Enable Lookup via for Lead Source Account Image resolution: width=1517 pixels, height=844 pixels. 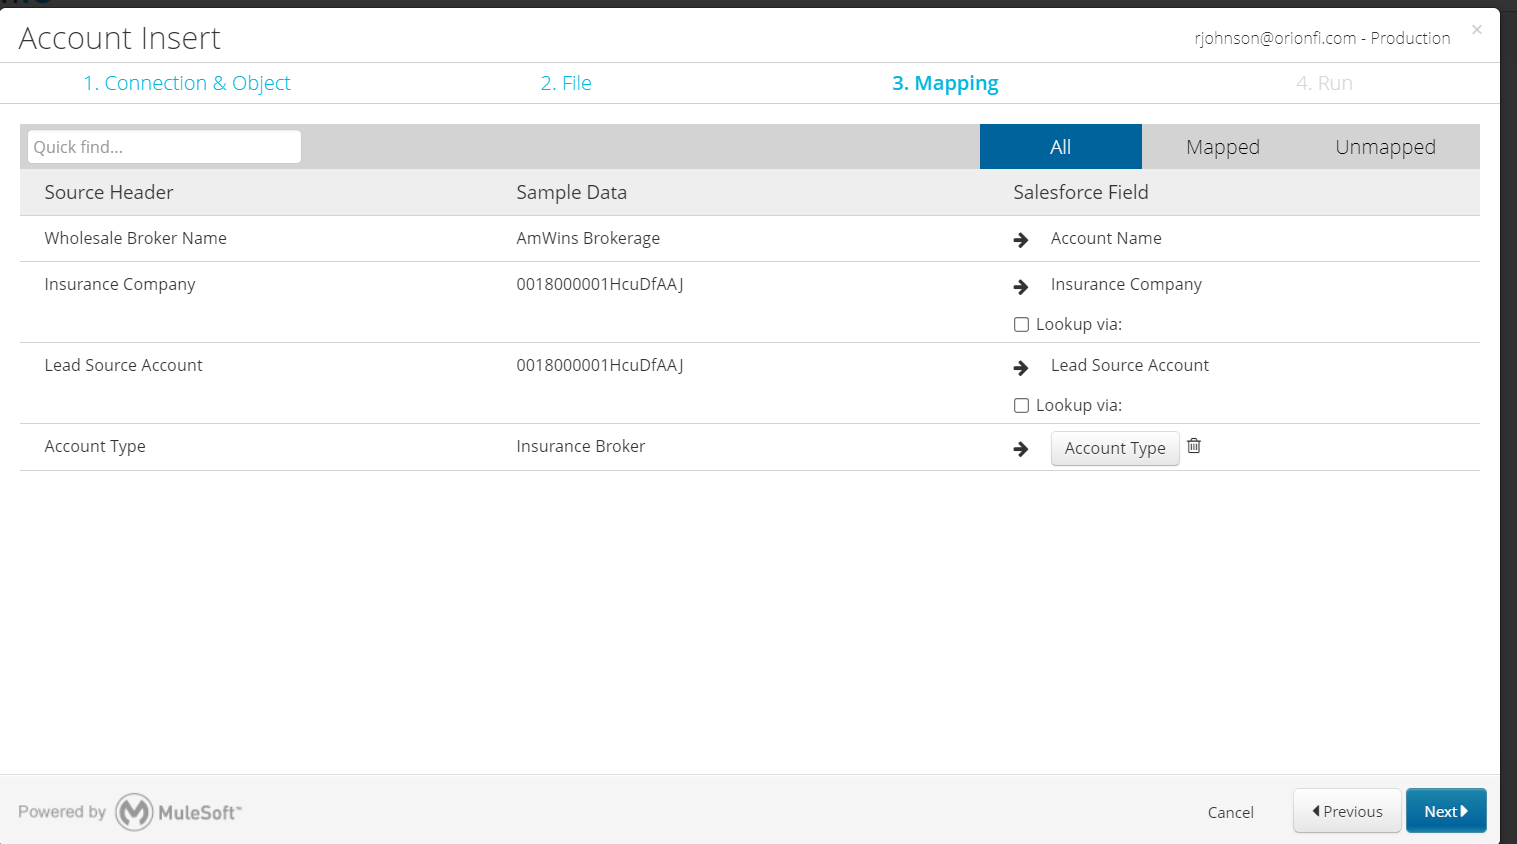pos(1021,405)
